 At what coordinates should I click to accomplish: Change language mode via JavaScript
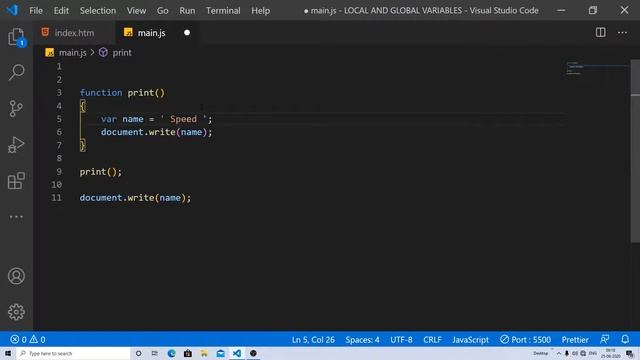point(470,340)
